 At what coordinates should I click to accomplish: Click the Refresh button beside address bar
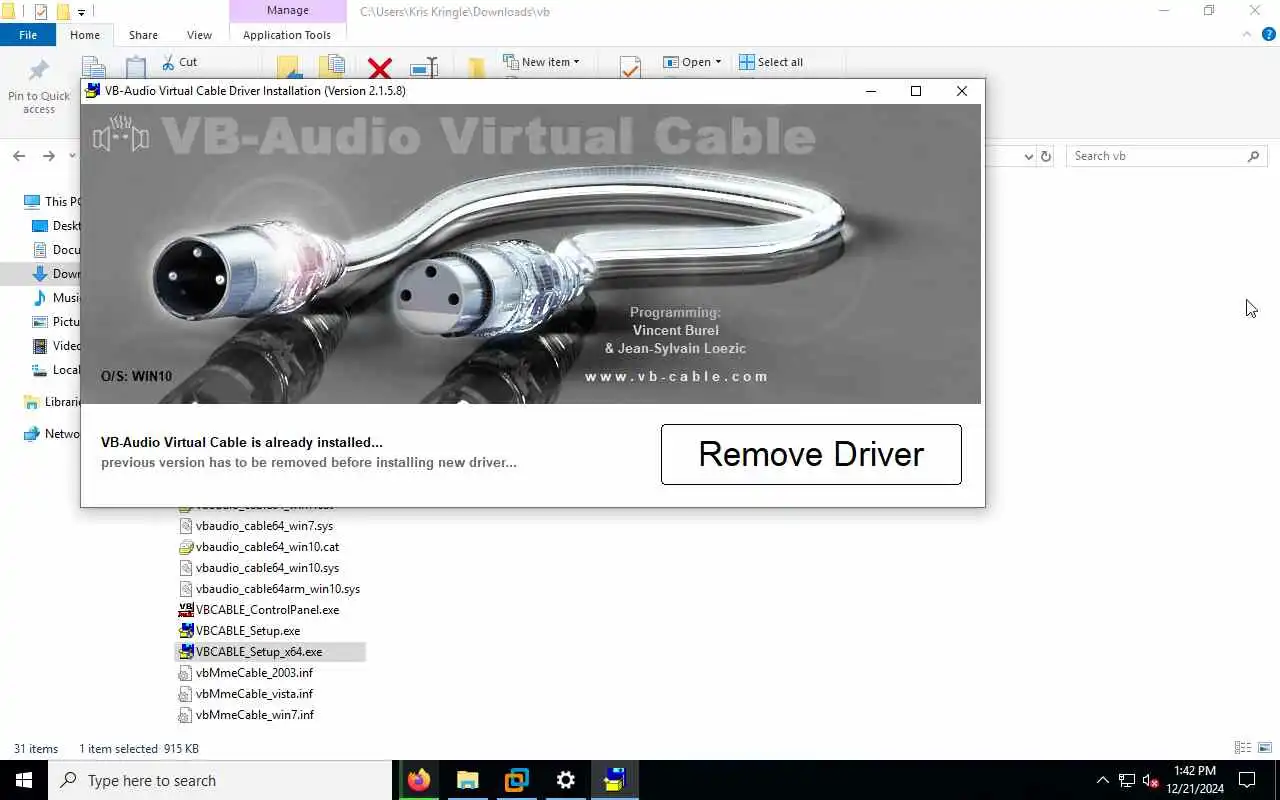pos(1046,156)
